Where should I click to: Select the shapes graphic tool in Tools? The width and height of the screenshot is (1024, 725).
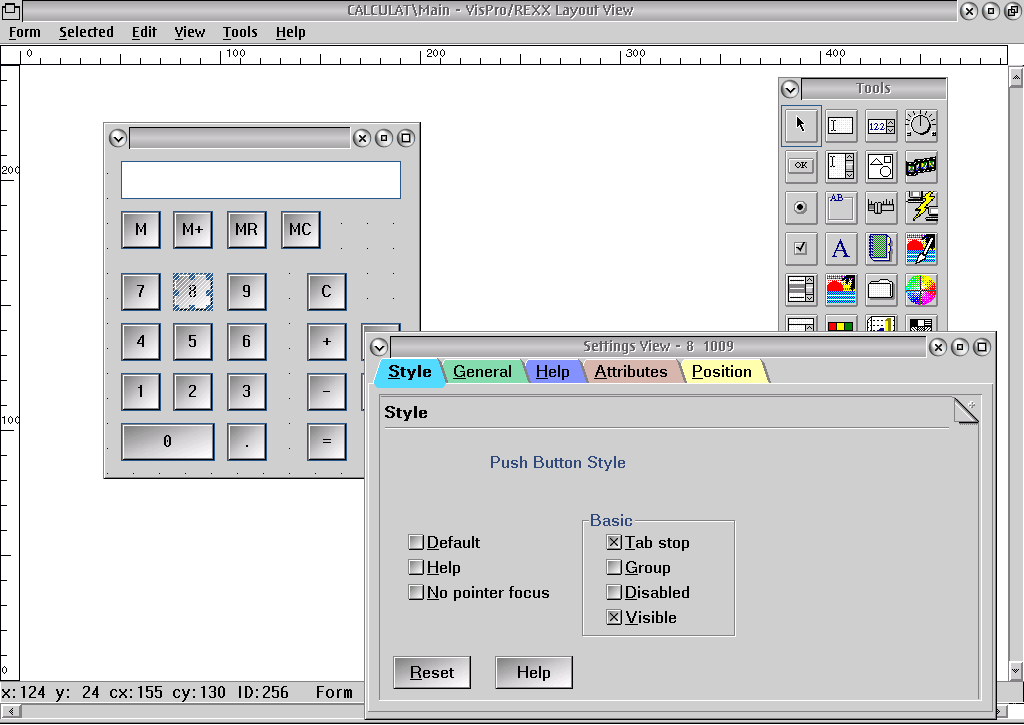(881, 166)
